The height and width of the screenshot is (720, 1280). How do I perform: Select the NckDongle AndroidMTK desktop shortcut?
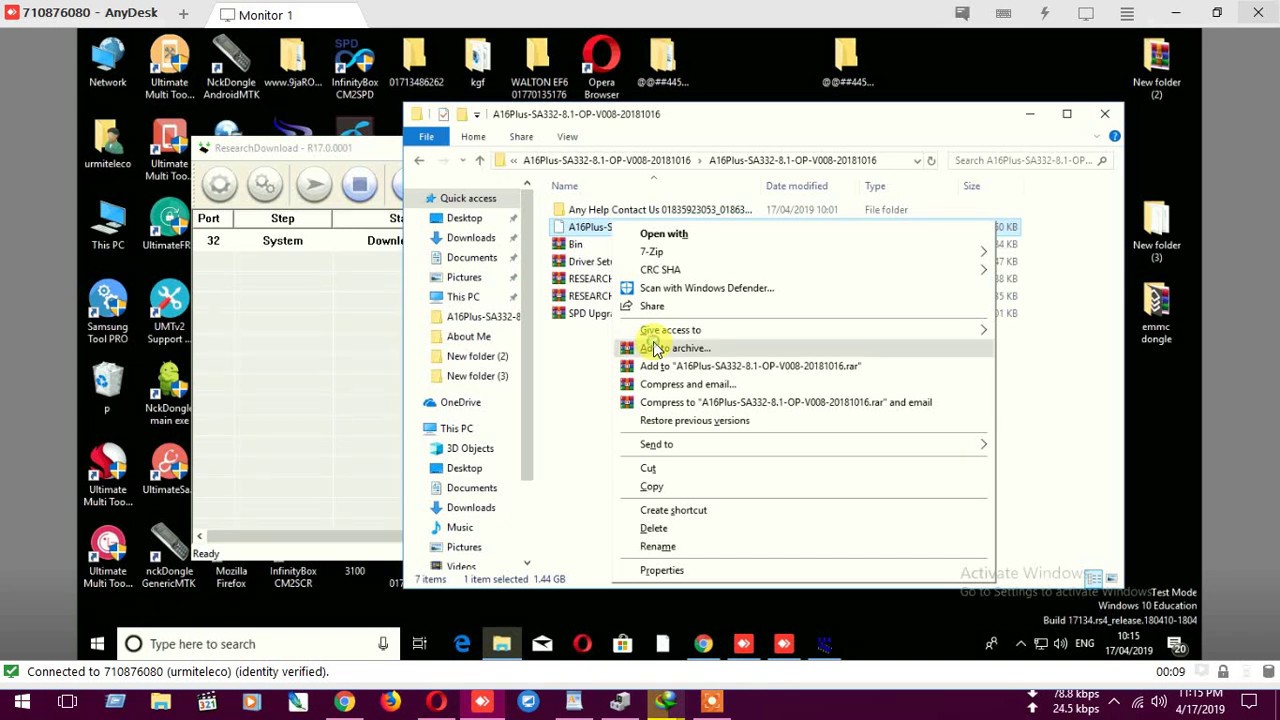pyautogui.click(x=231, y=68)
